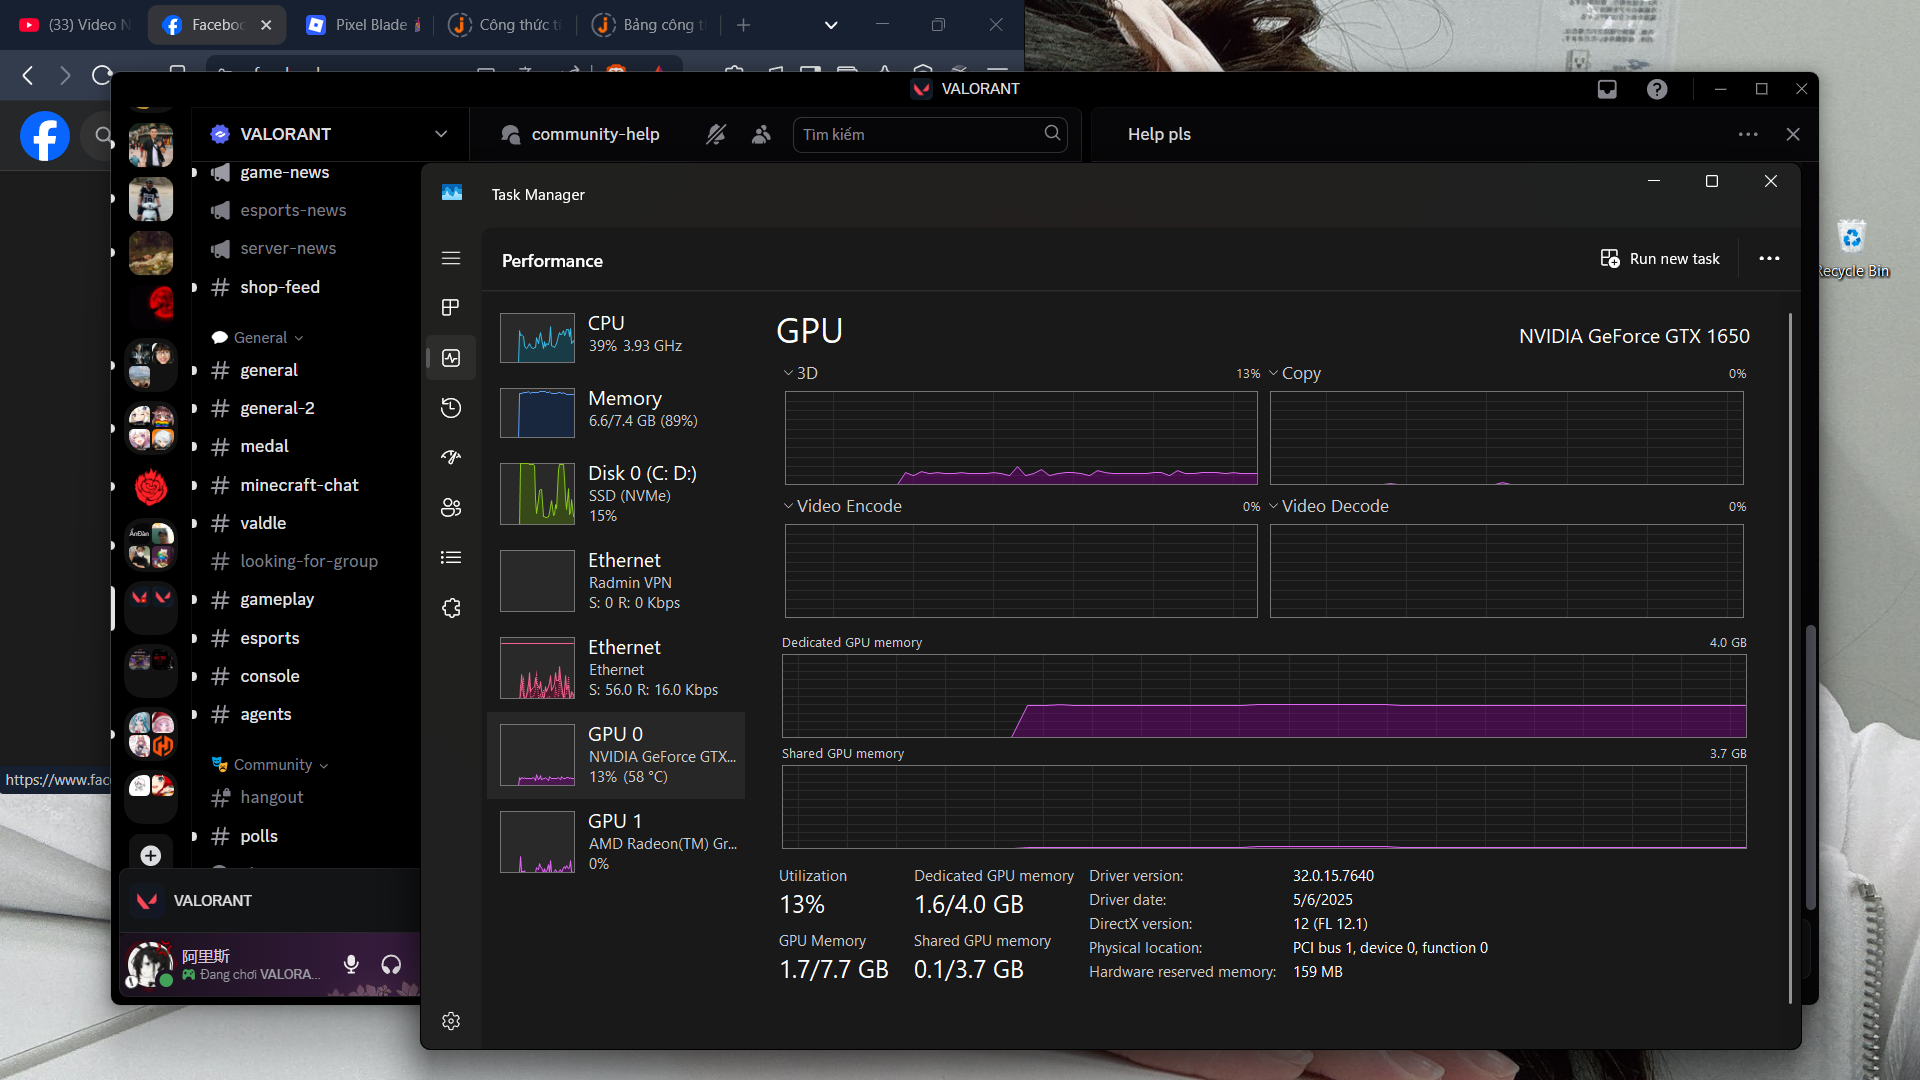This screenshot has height=1080, width=1920.
Task: Select the GPU 1 AMD Radeon entry
Action: click(617, 841)
